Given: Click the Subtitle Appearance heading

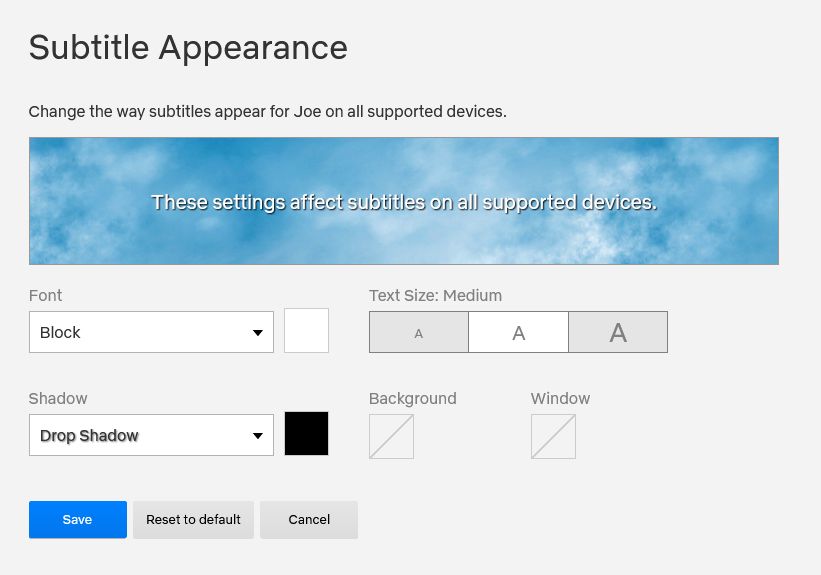Looking at the screenshot, I should pyautogui.click(x=188, y=47).
